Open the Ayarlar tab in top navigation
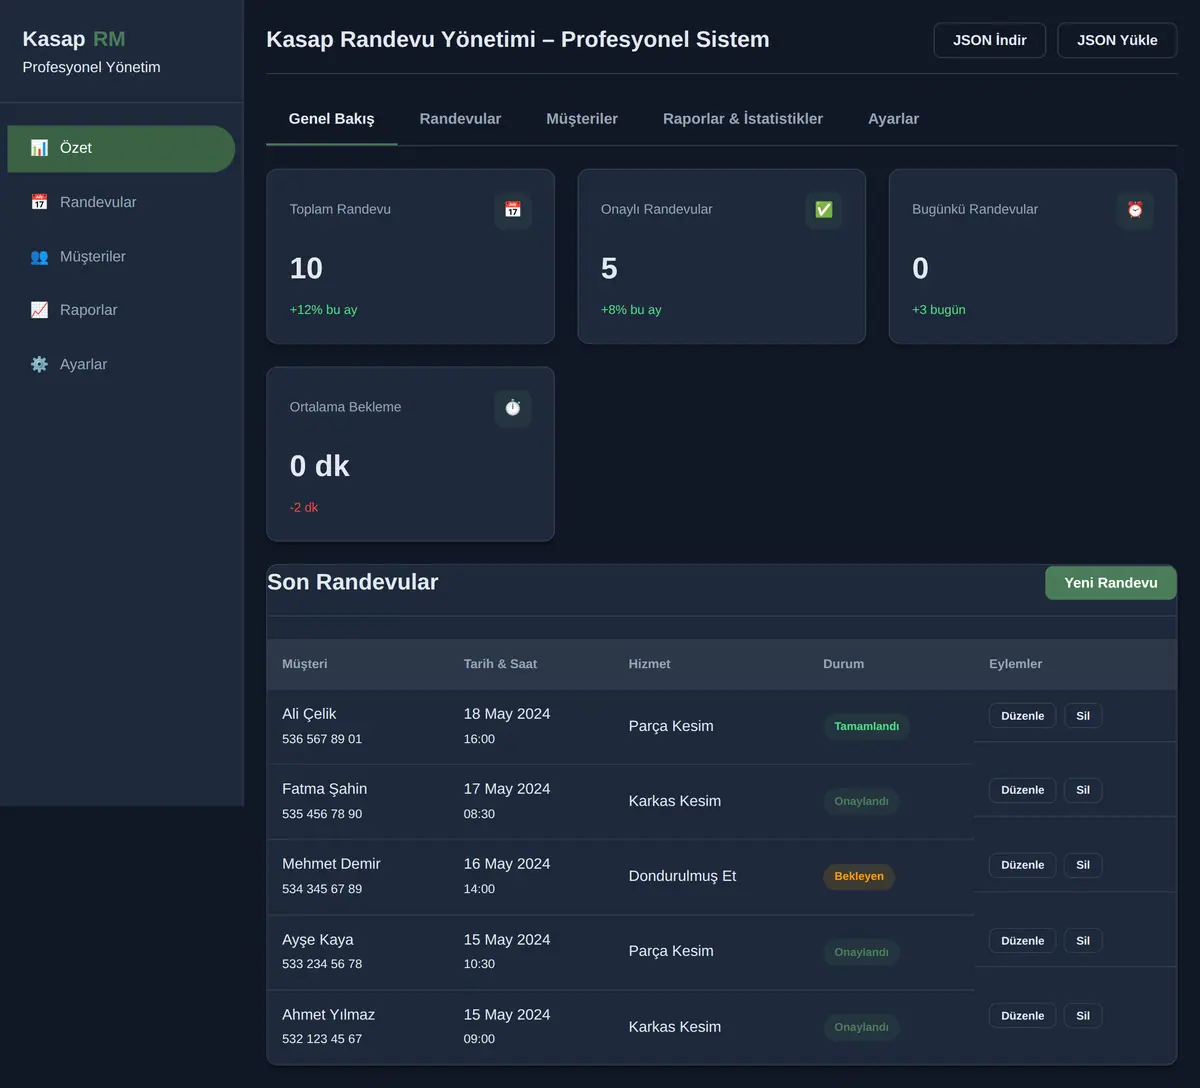The image size is (1200, 1088). tap(893, 119)
